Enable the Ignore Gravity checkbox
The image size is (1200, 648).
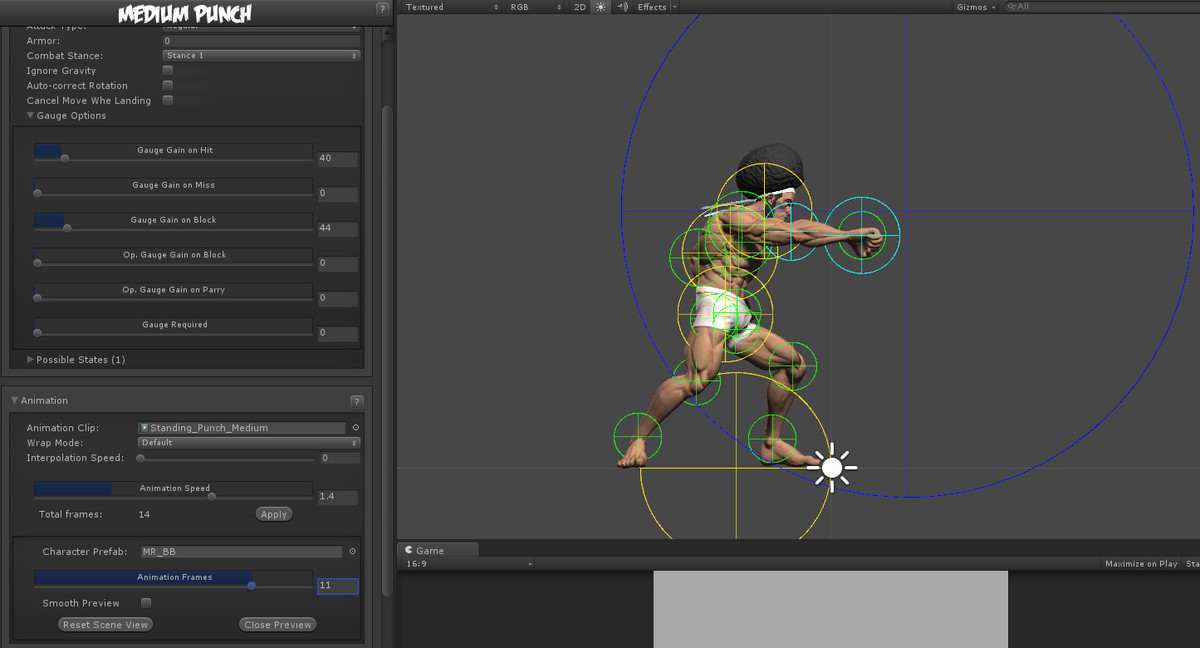(x=168, y=71)
